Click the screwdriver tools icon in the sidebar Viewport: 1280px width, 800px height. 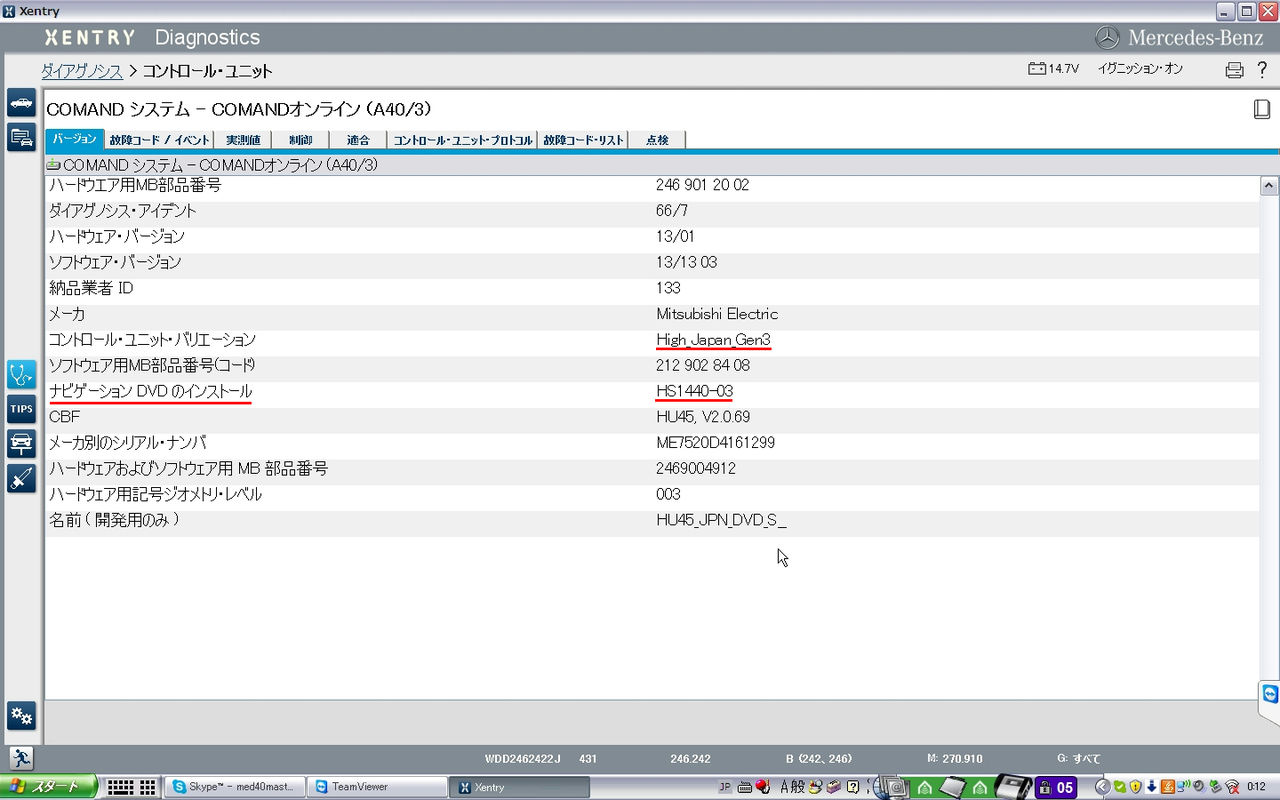(21, 479)
